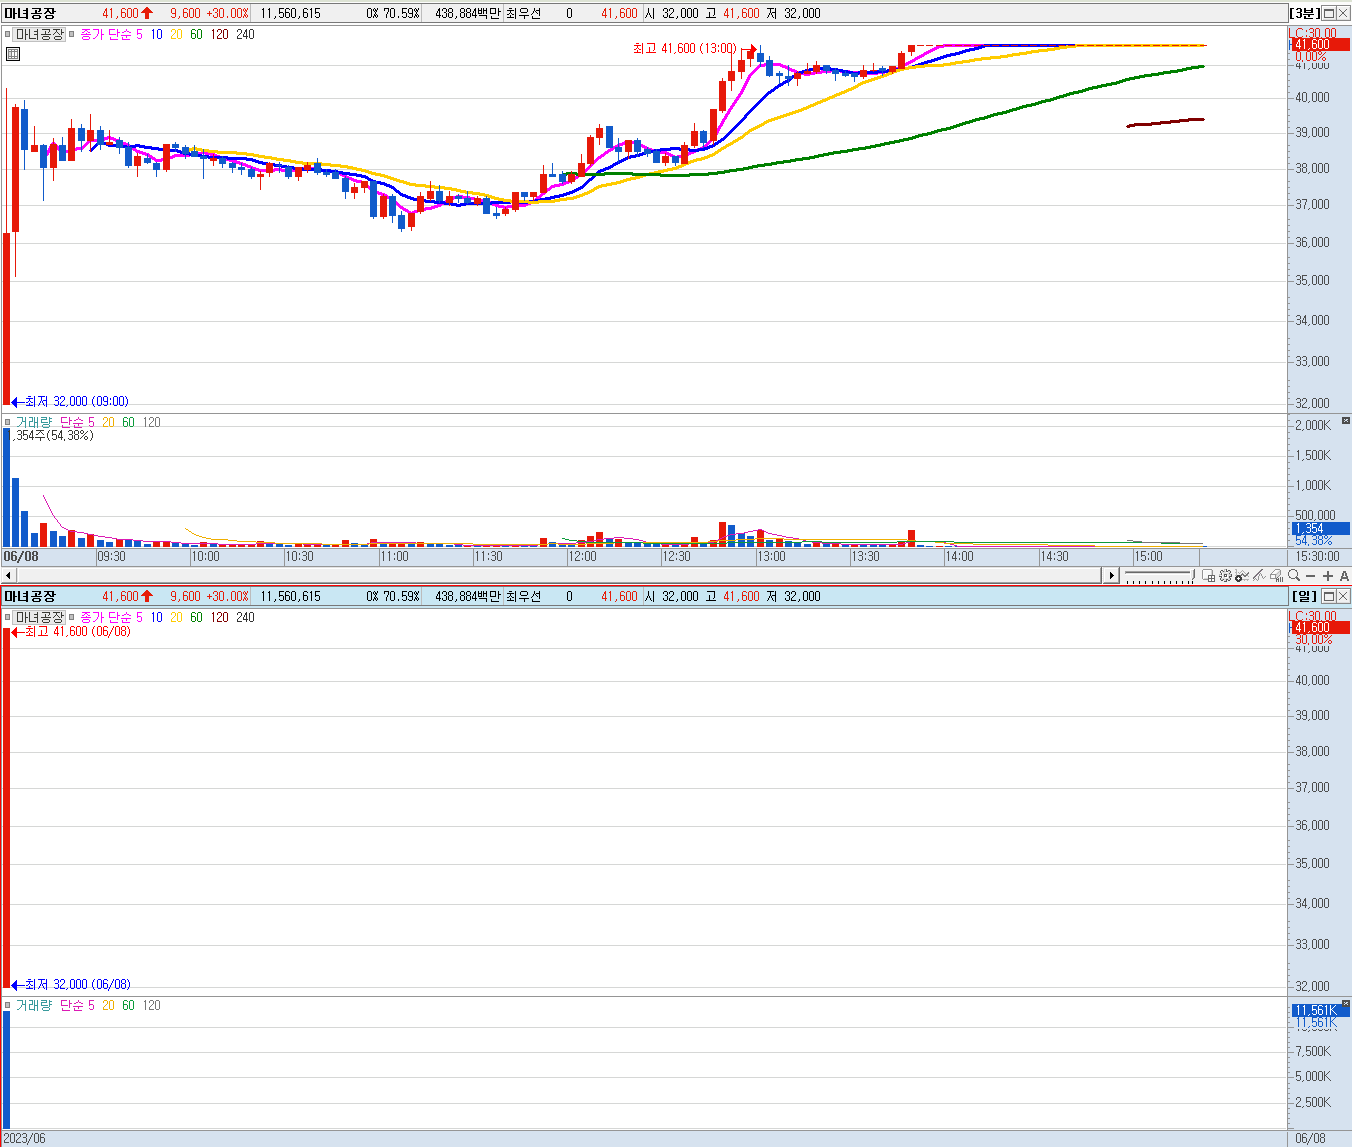Viewport: 1352px width, 1147px height.
Task: Open chart settings gear icon
Action: [1225, 576]
